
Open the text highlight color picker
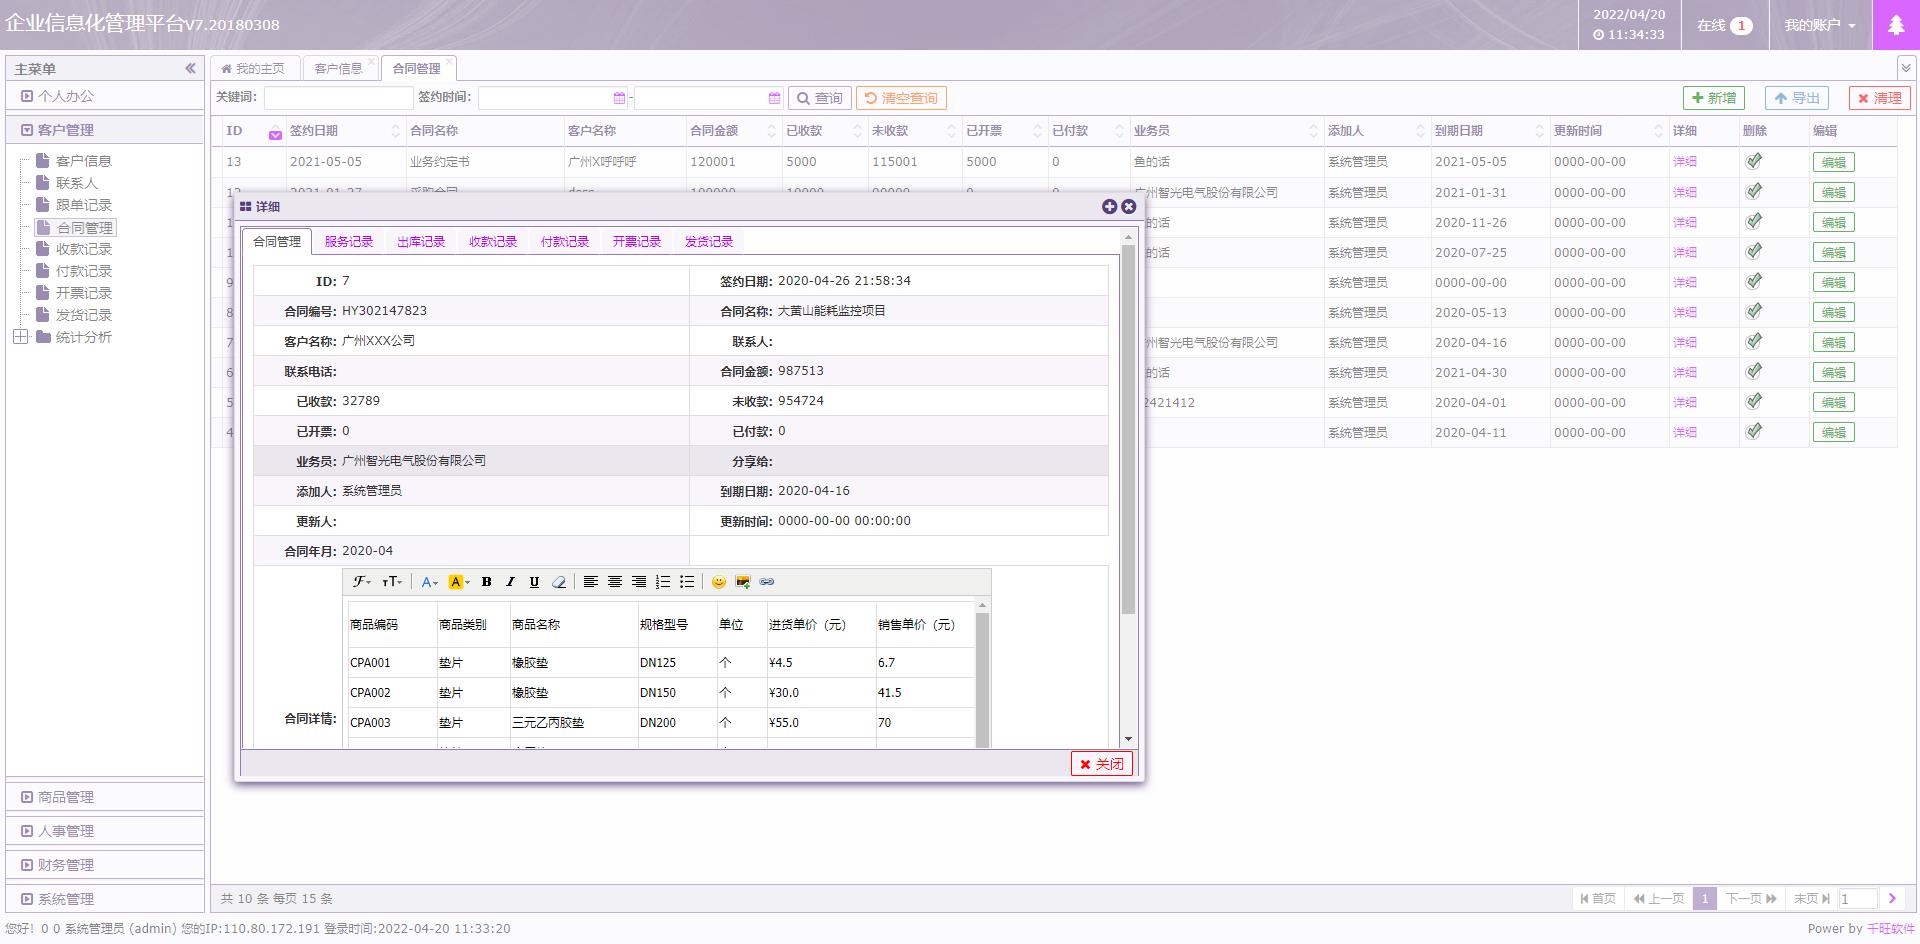click(x=459, y=582)
